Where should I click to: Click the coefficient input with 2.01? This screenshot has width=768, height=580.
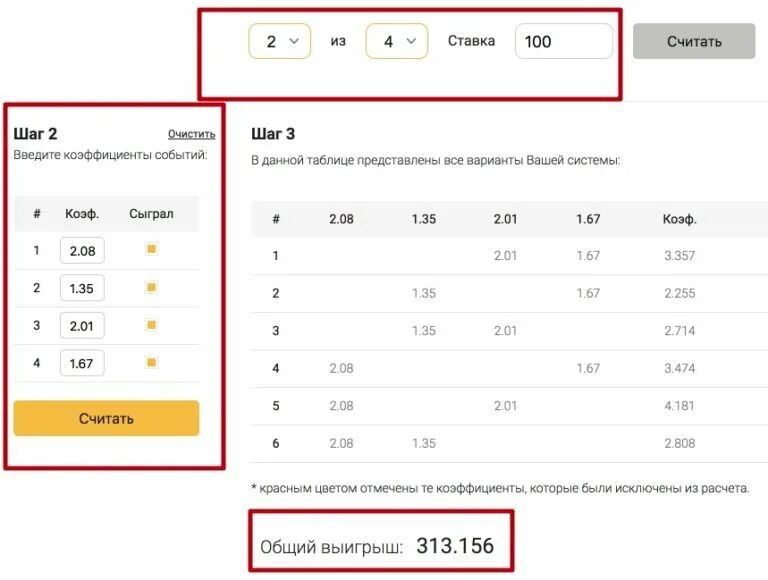[82, 326]
